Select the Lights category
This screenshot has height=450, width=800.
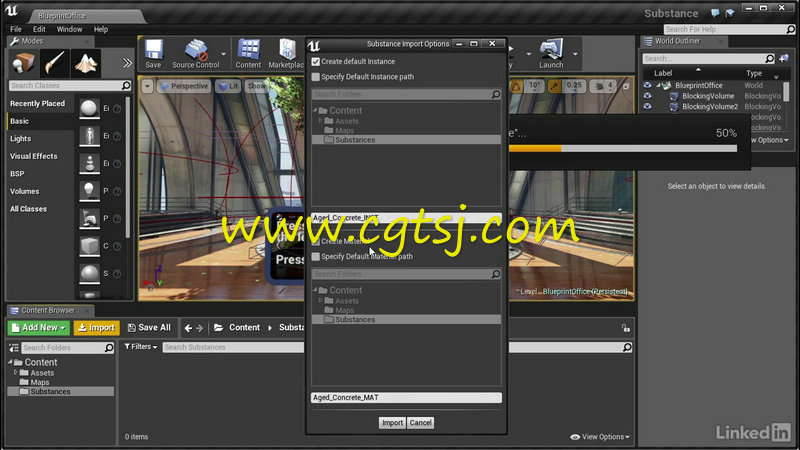[20, 138]
